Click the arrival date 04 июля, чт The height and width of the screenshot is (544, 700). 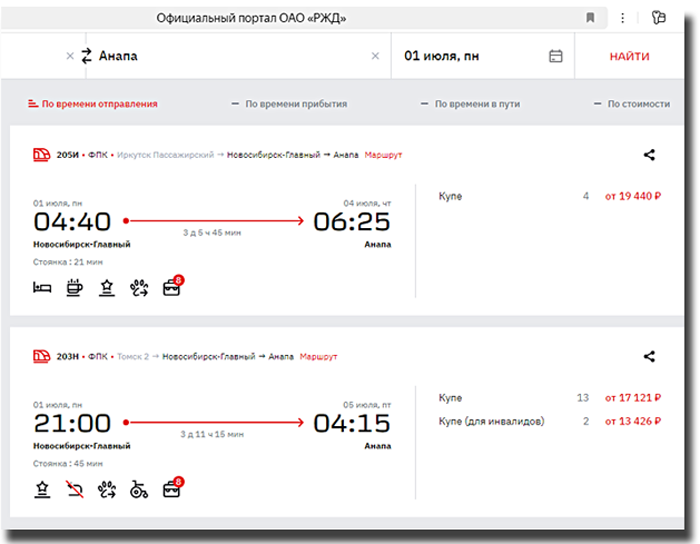(x=367, y=203)
